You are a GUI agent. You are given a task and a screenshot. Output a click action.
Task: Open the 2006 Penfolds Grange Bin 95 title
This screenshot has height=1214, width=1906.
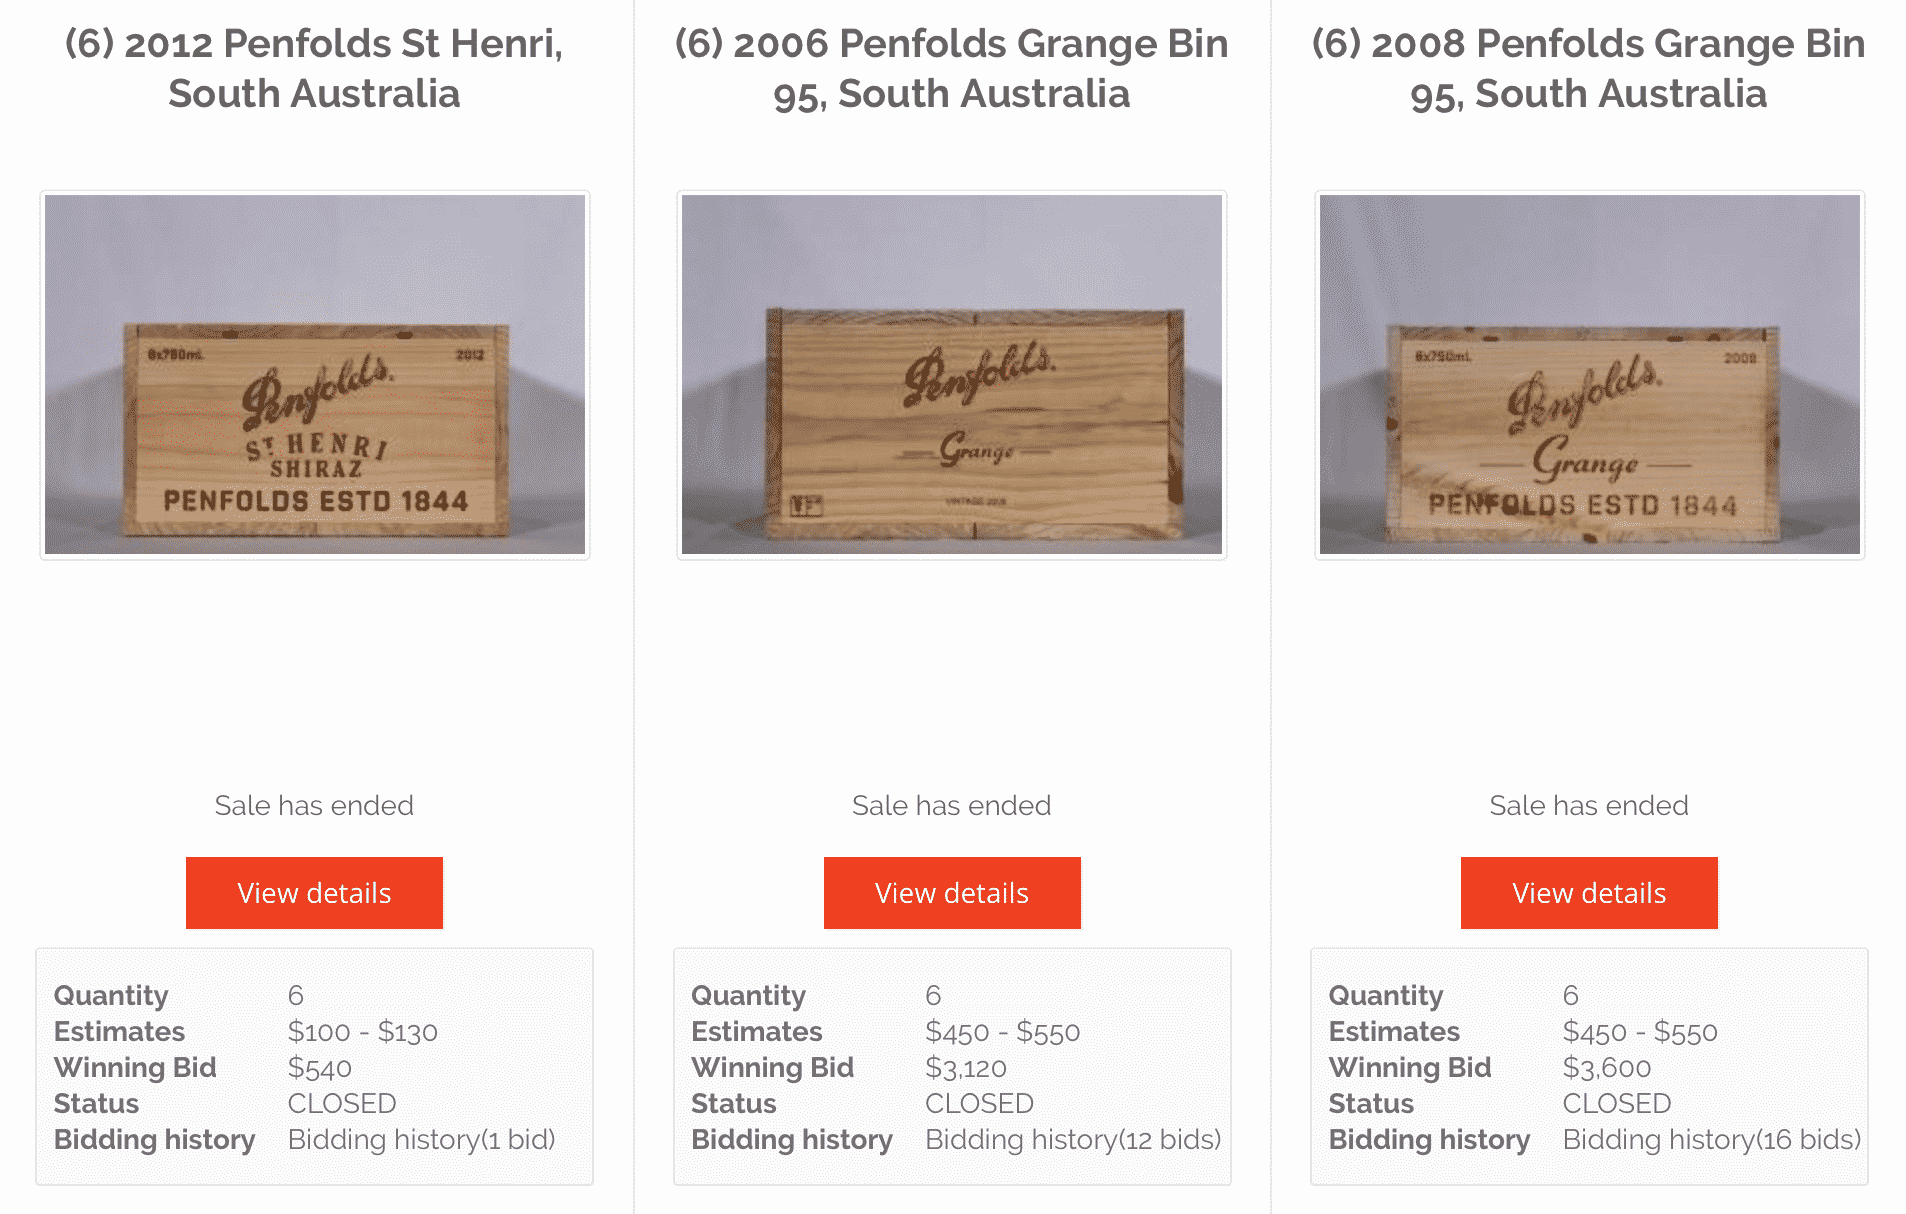click(951, 68)
